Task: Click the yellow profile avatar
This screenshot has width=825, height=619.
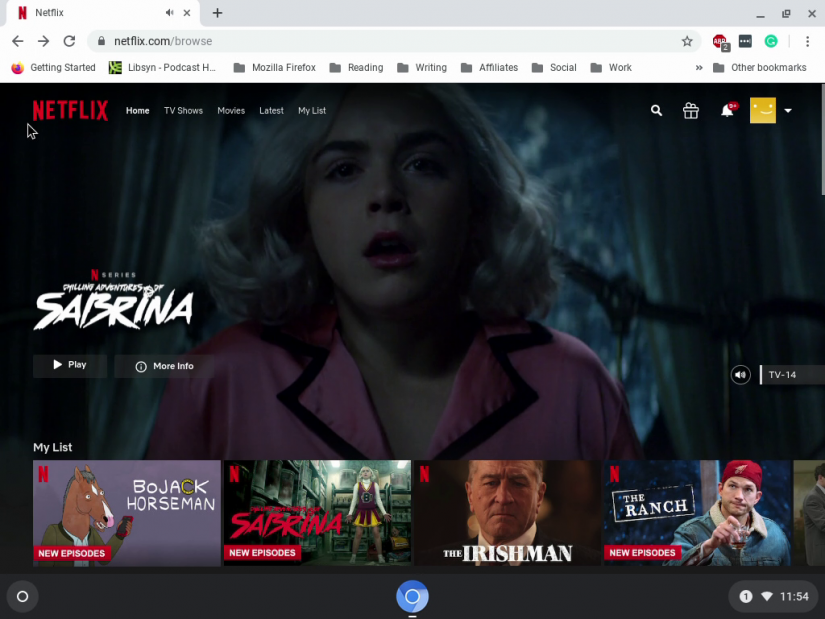Action: (762, 110)
